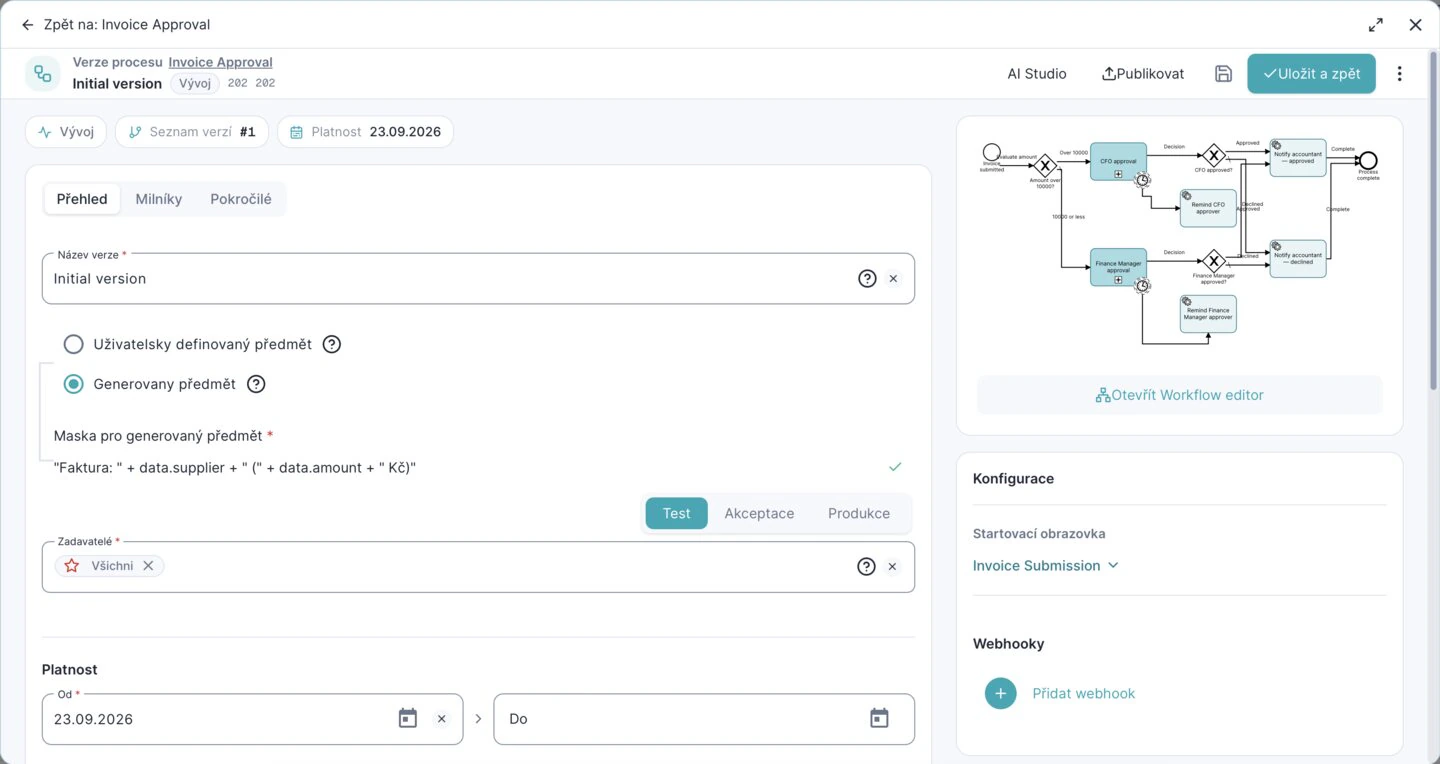
Task: Click the back arrow to Invoice Approval
Action: point(27,25)
